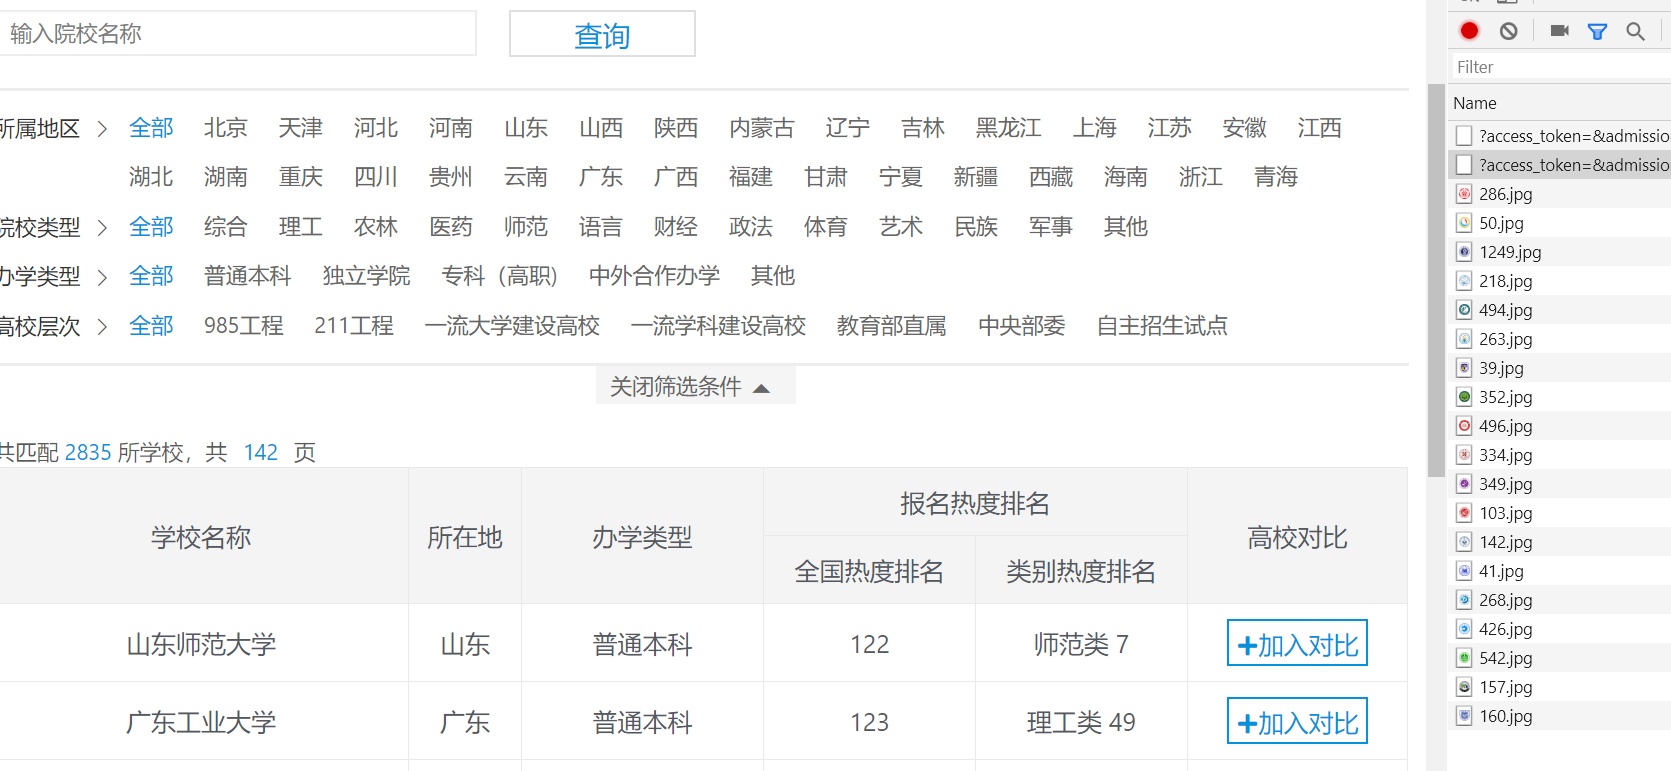Select the 103.jpg network request
The width and height of the screenshot is (1671, 771).
pyautogui.click(x=1559, y=513)
